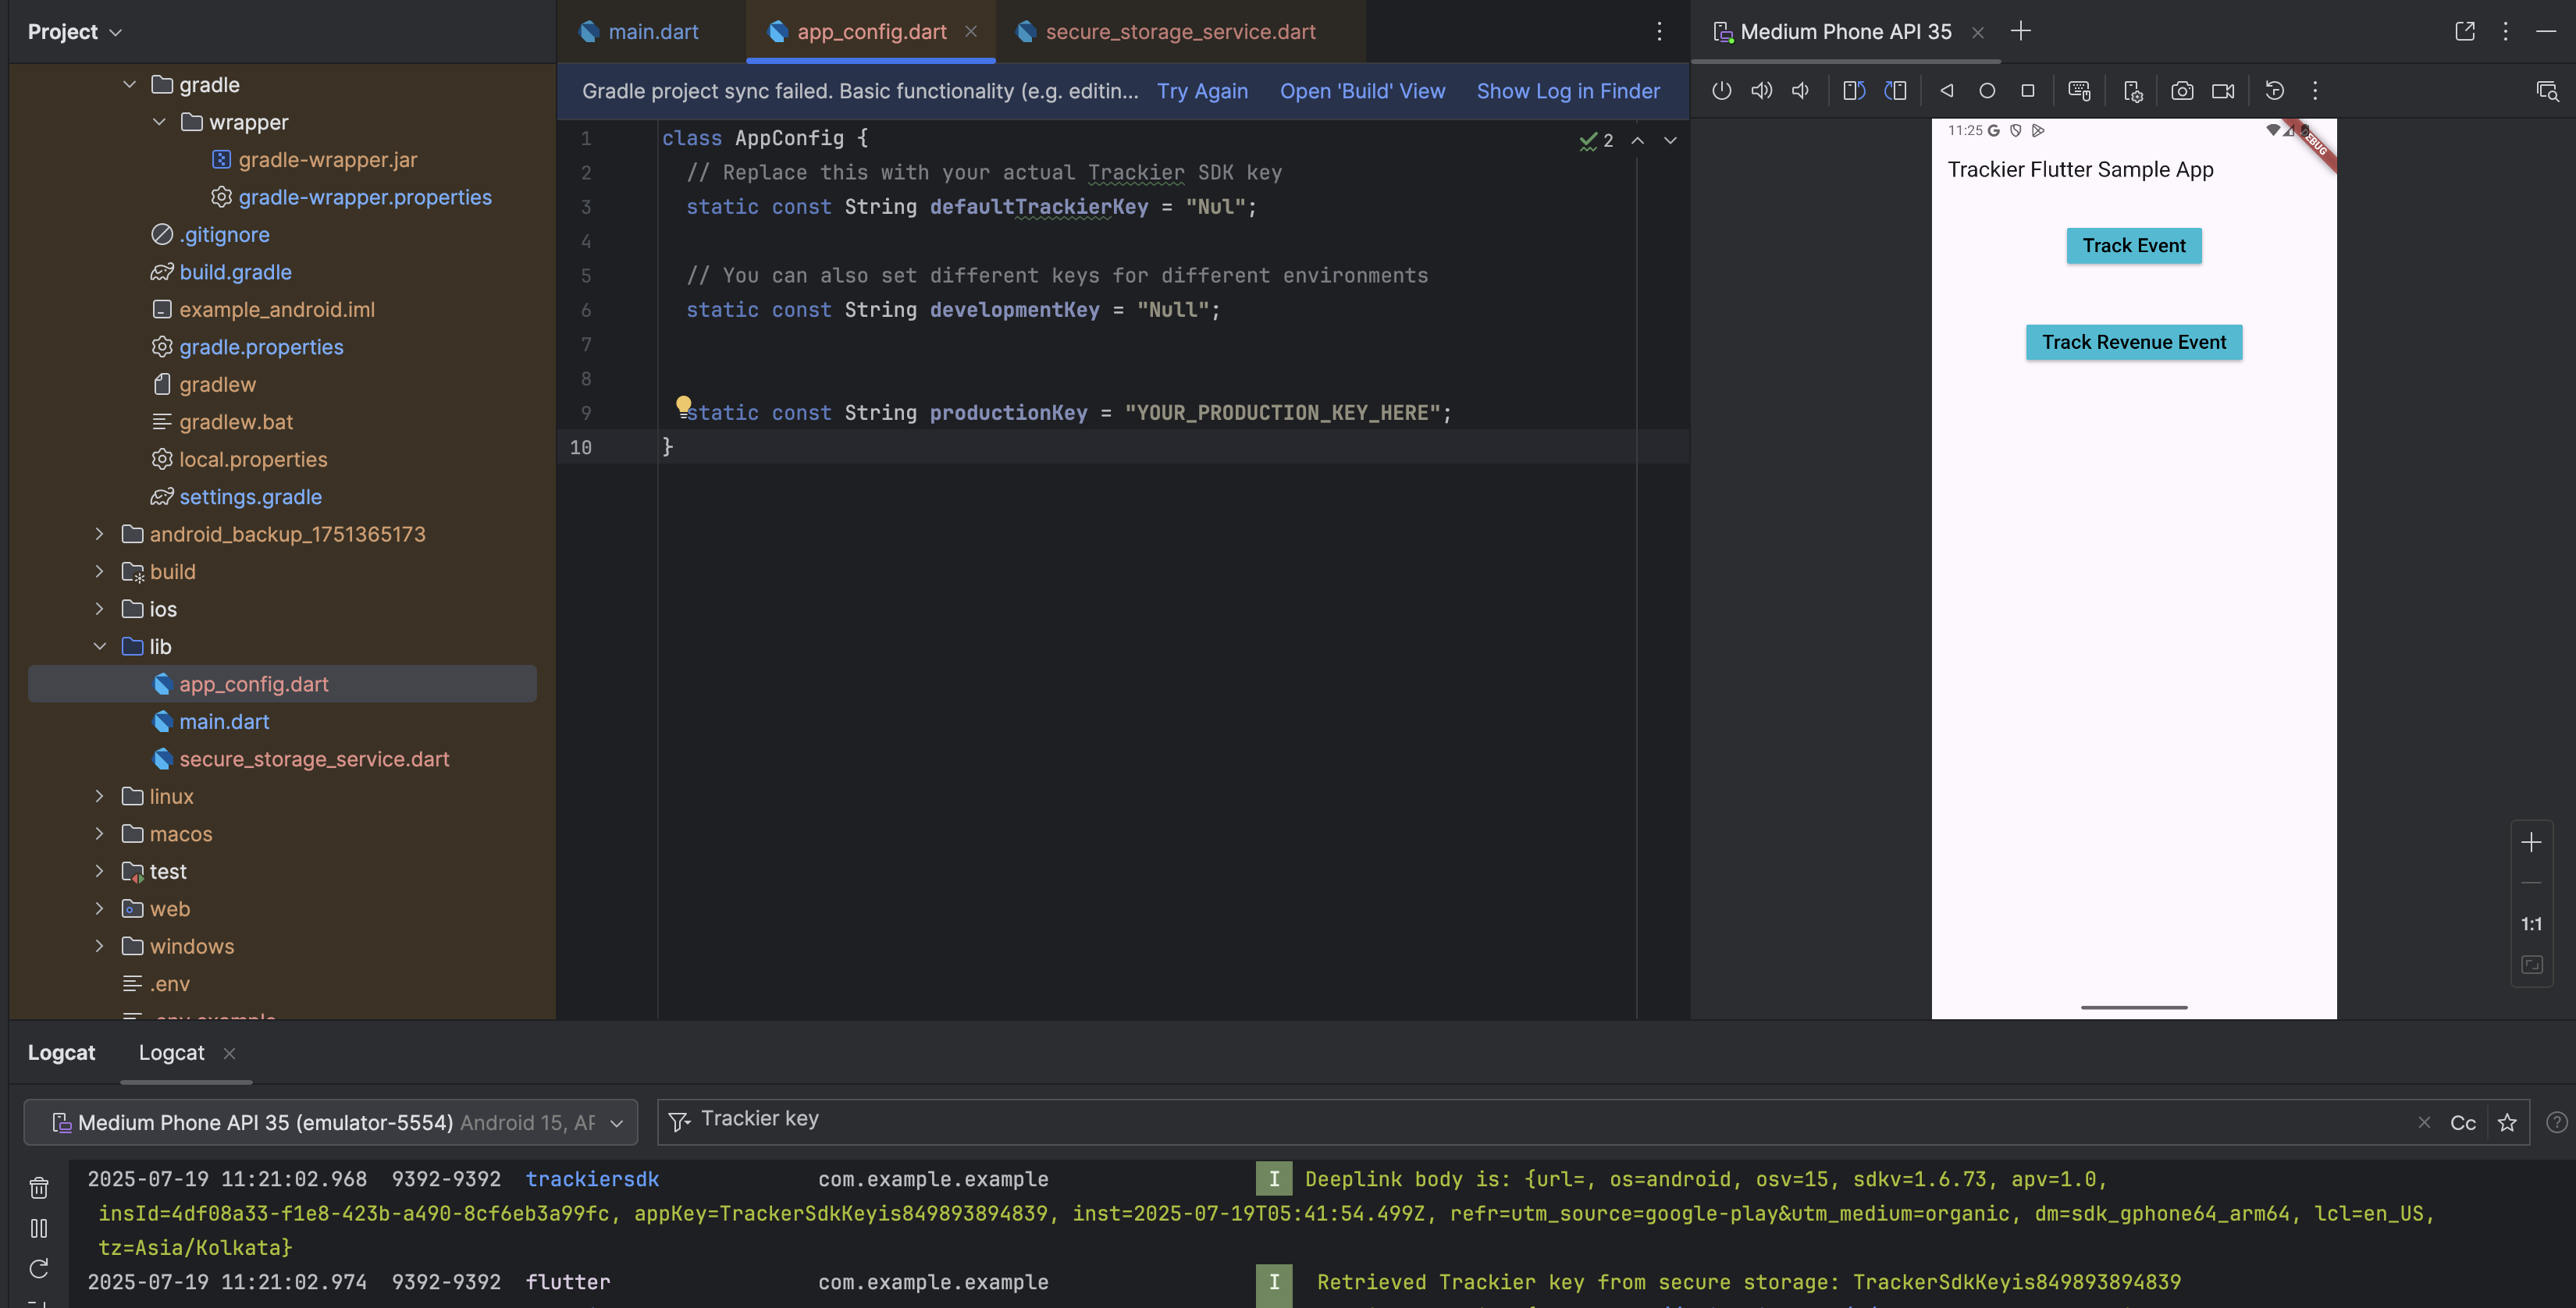Viewport: 2576px width, 1308px height.
Task: Click Open 'Build' View link
Action: pos(1362,91)
